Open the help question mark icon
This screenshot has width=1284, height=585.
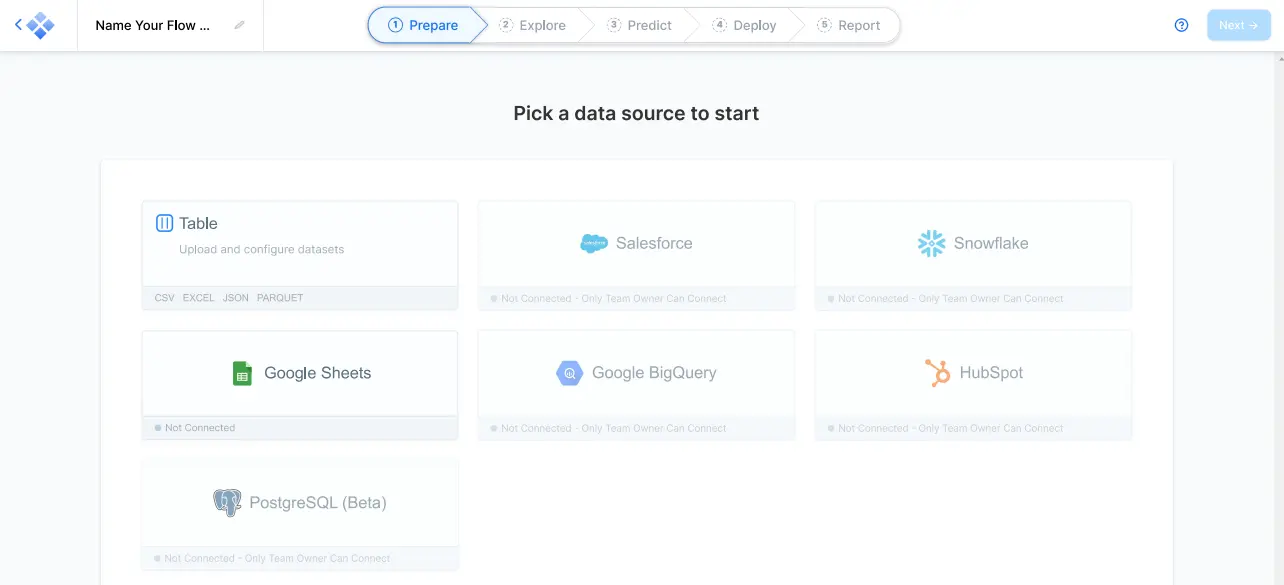1181,25
